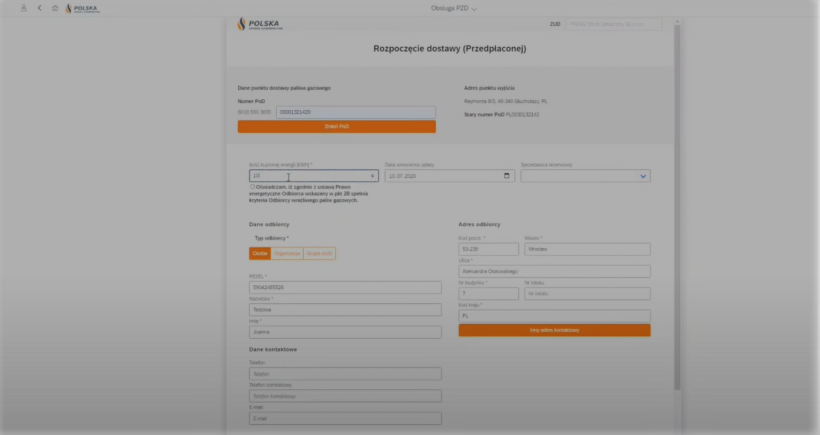Click the Miasto field containing Wrocław
The width and height of the screenshot is (820, 435).
pos(587,249)
